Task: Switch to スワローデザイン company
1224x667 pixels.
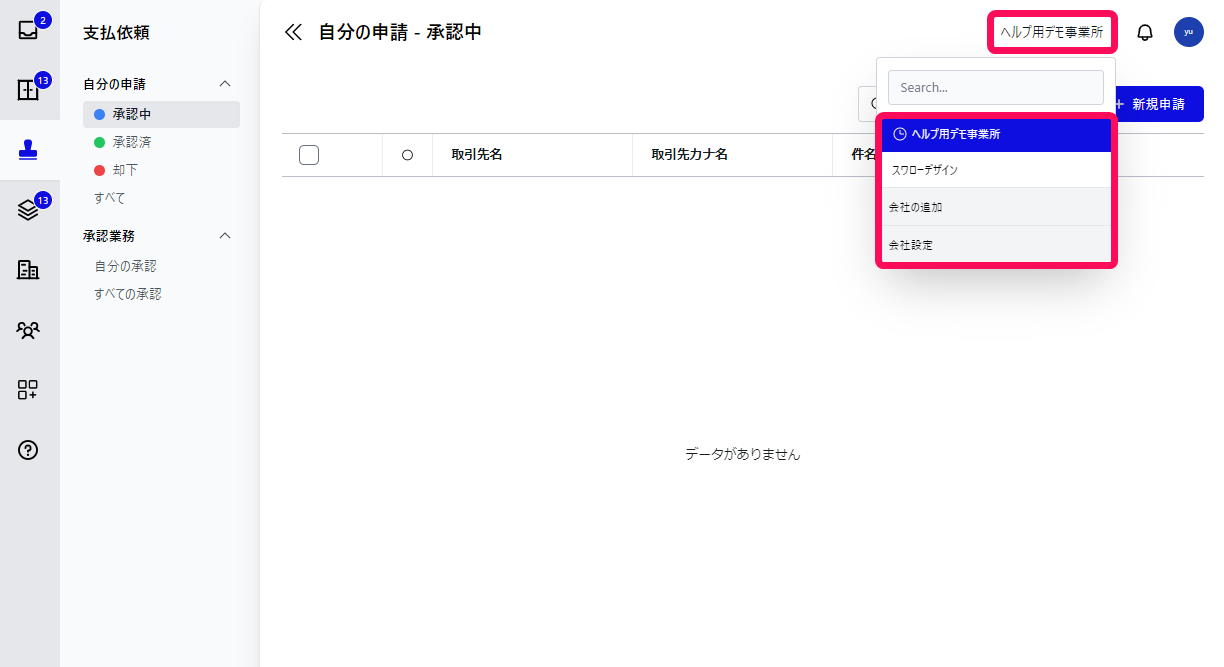Action: click(x=996, y=170)
